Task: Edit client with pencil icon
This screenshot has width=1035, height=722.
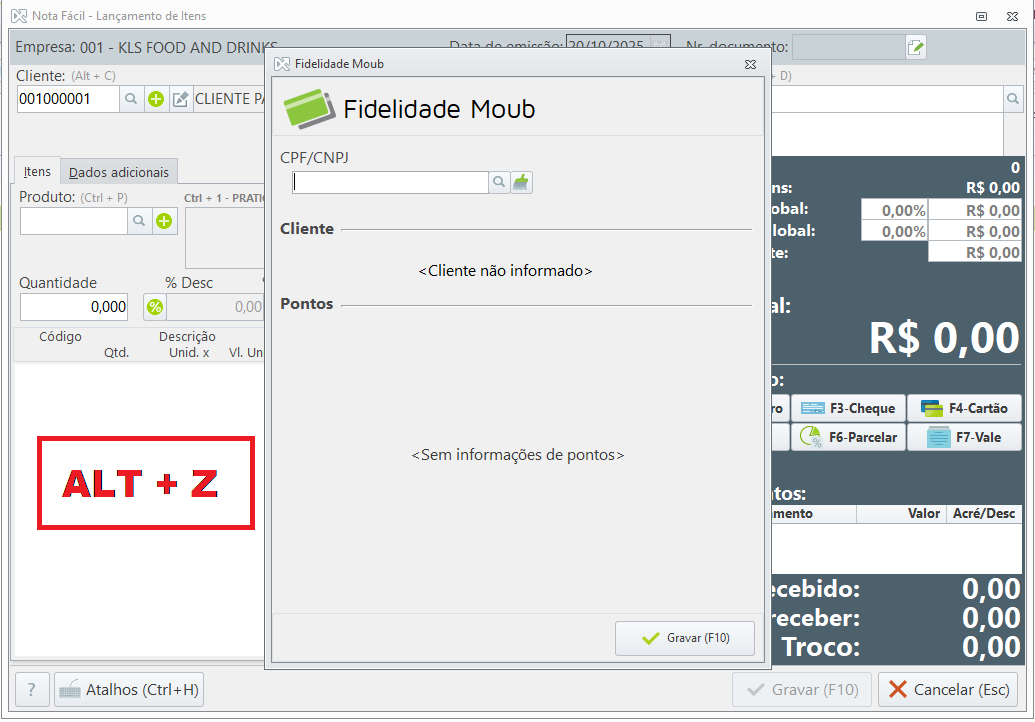Action: [181, 99]
